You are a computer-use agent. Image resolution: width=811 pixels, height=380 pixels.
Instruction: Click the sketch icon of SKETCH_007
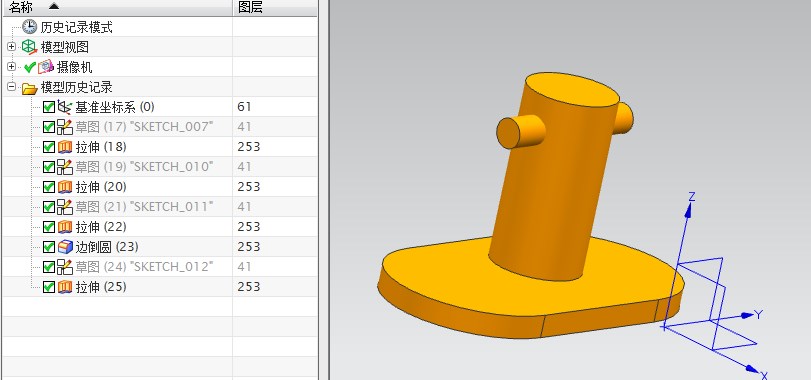coord(65,127)
